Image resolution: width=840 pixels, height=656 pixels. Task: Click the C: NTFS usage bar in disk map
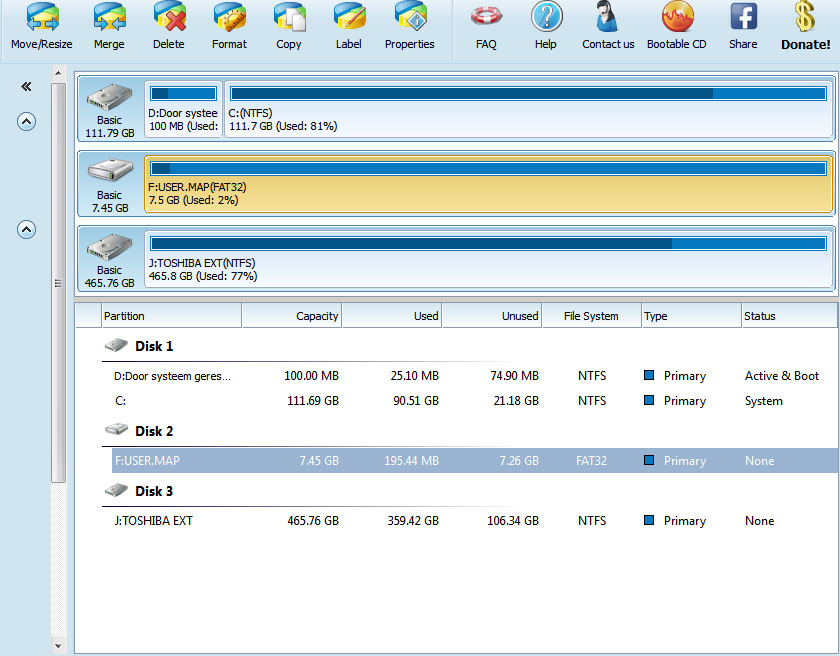click(528, 94)
